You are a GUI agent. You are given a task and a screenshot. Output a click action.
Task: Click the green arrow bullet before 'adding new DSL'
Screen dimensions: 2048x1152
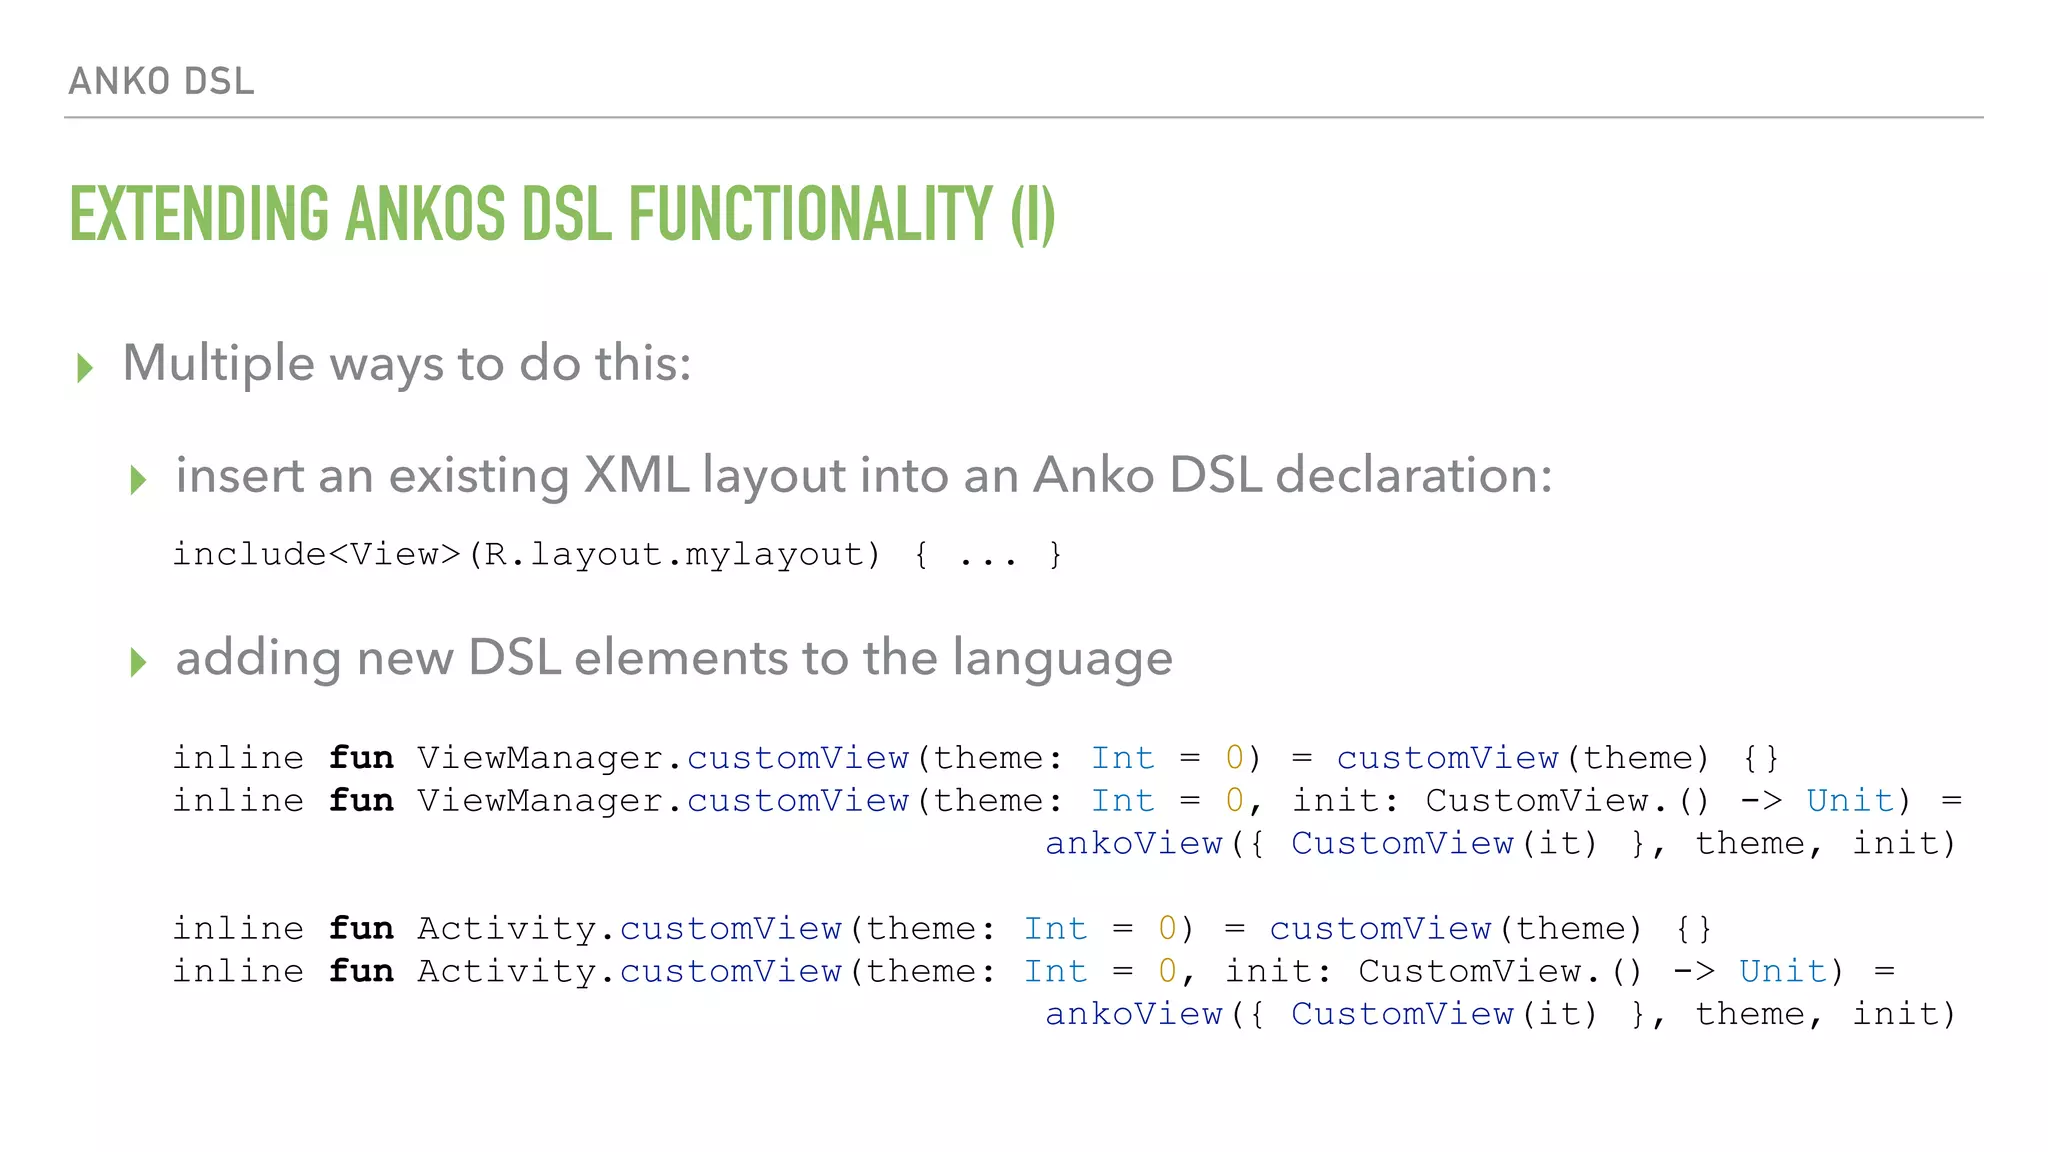(138, 662)
